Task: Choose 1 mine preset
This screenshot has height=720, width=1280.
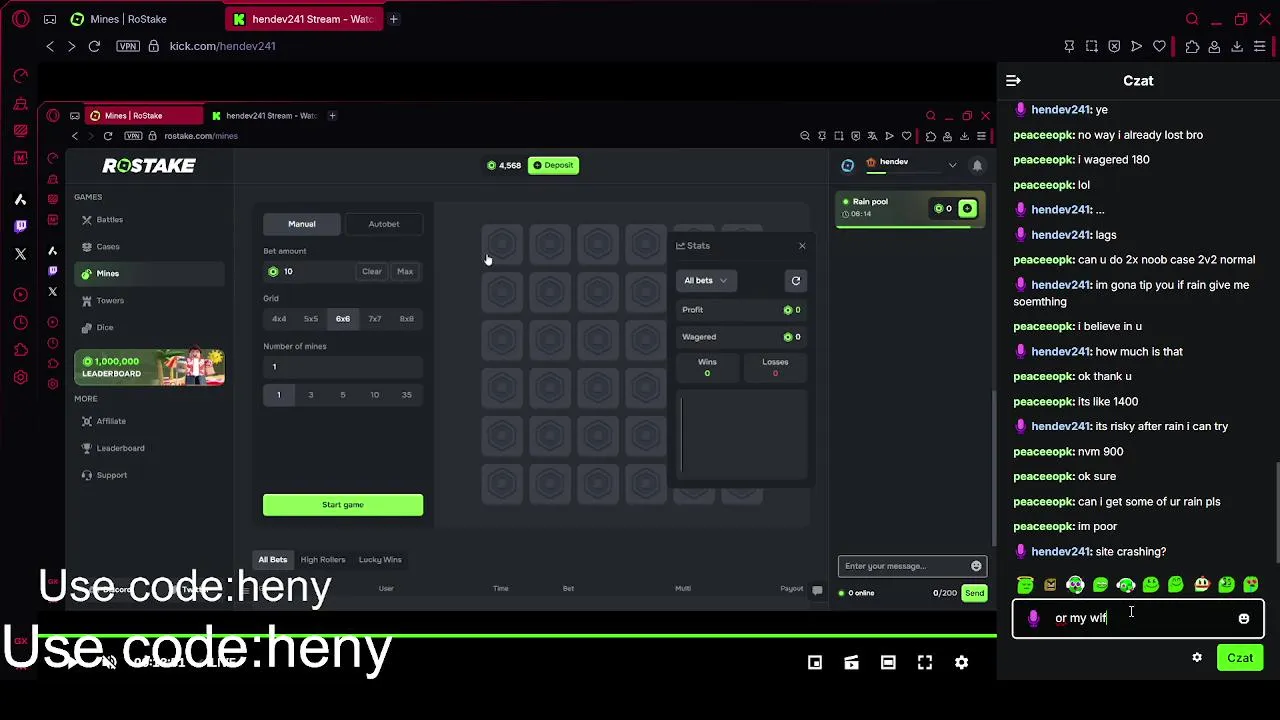Action: [x=279, y=395]
